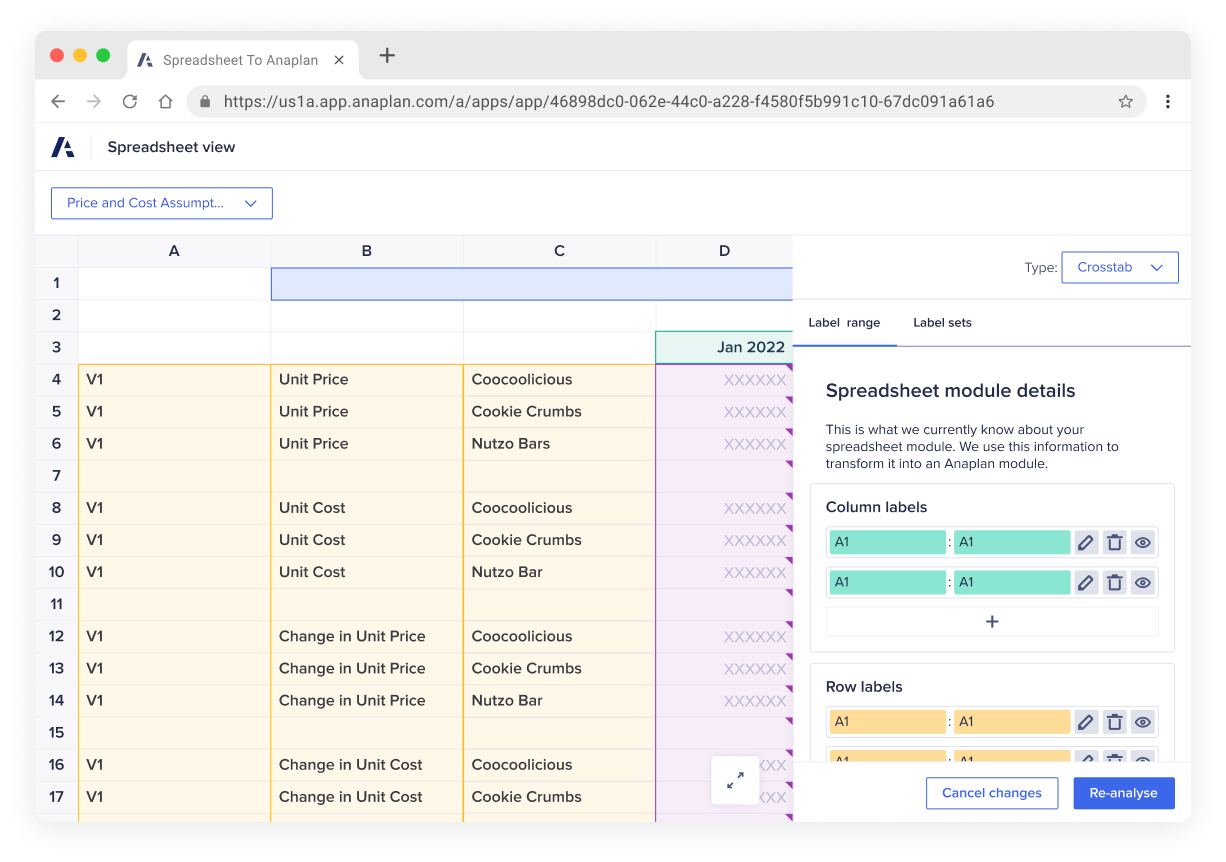Viewport: 1226px width, 862px height.
Task: Select the Spreadsheet To Anaplan browser tab
Action: (240, 60)
